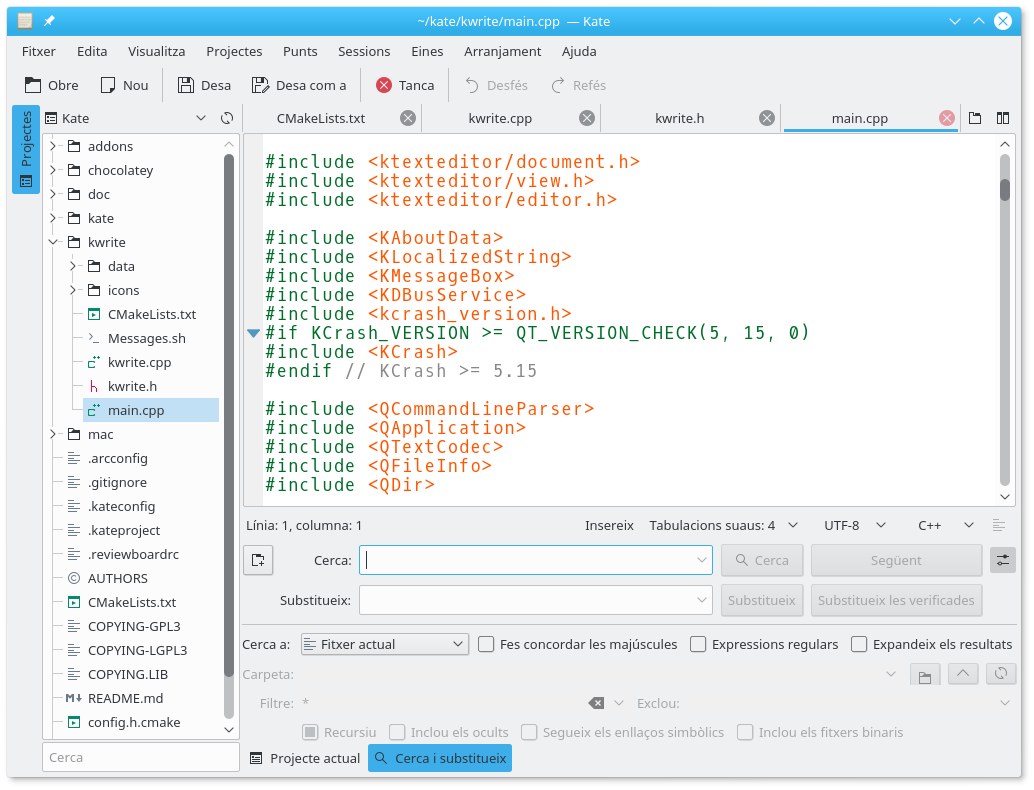
Task: Click the new search tab icon left of Cerca
Action: (258, 560)
